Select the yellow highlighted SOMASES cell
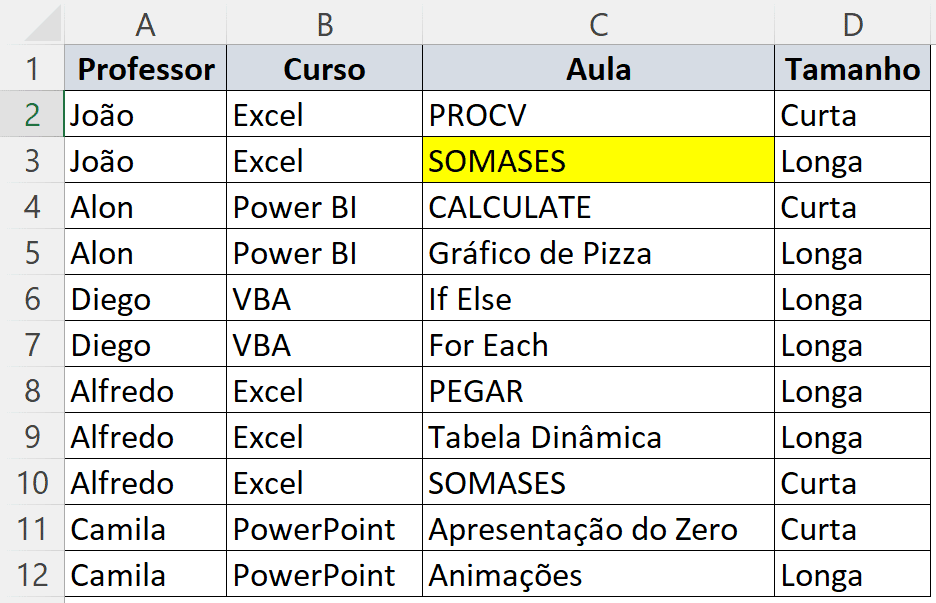 (x=598, y=161)
